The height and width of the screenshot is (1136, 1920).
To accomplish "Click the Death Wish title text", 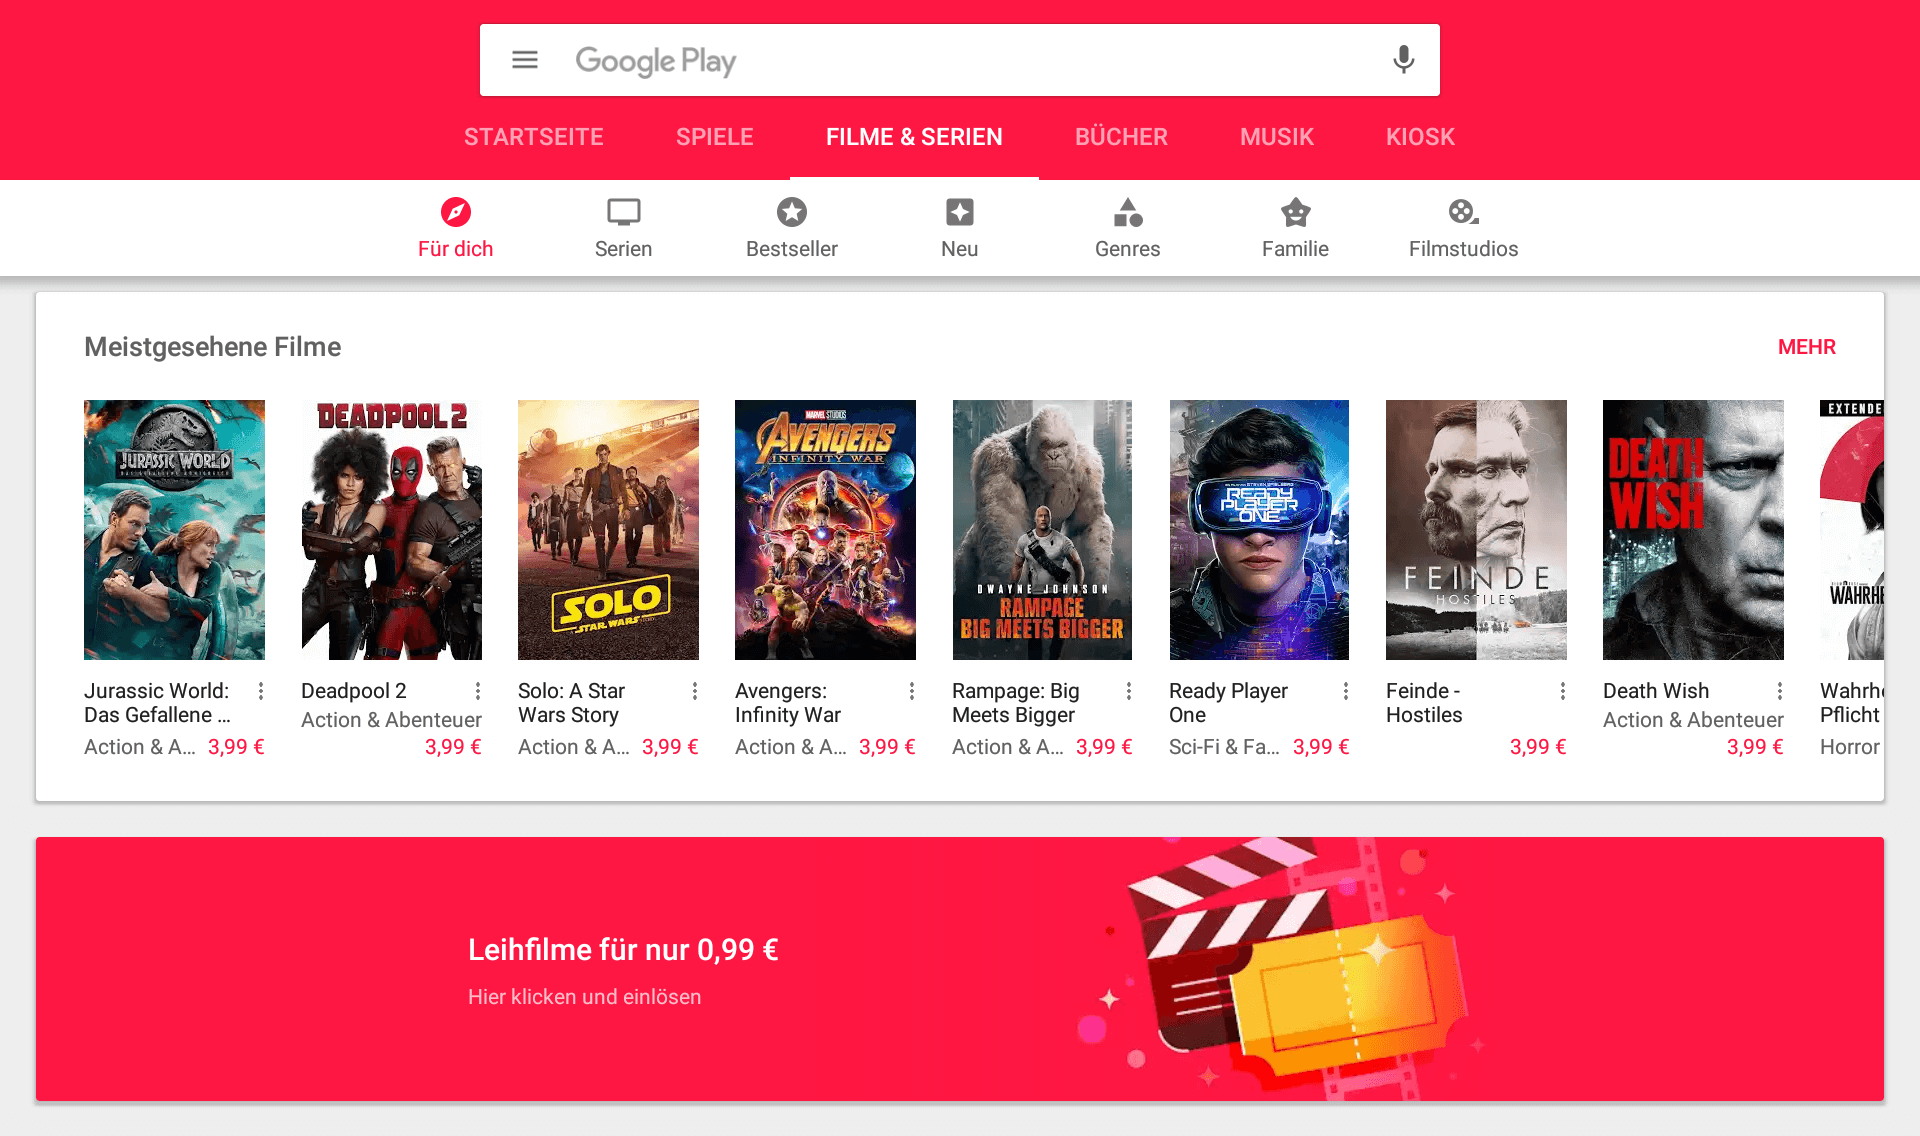I will 1656,691.
